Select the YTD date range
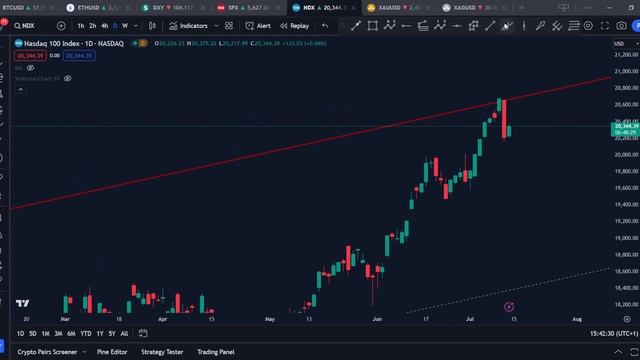The width and height of the screenshot is (640, 360). [x=86, y=333]
